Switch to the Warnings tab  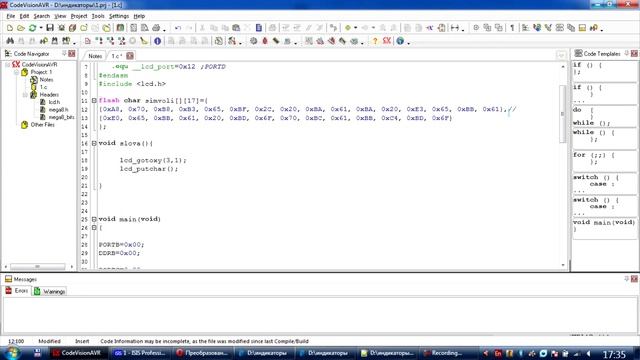(49, 291)
